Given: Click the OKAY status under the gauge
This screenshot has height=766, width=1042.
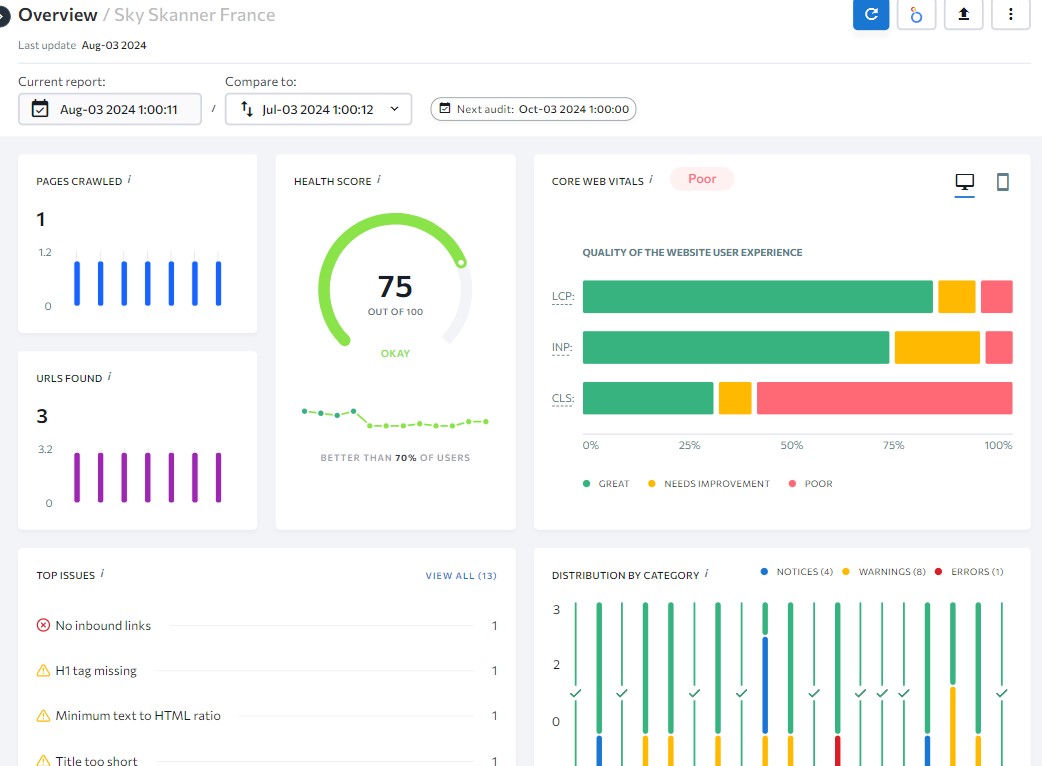Looking at the screenshot, I should [395, 353].
